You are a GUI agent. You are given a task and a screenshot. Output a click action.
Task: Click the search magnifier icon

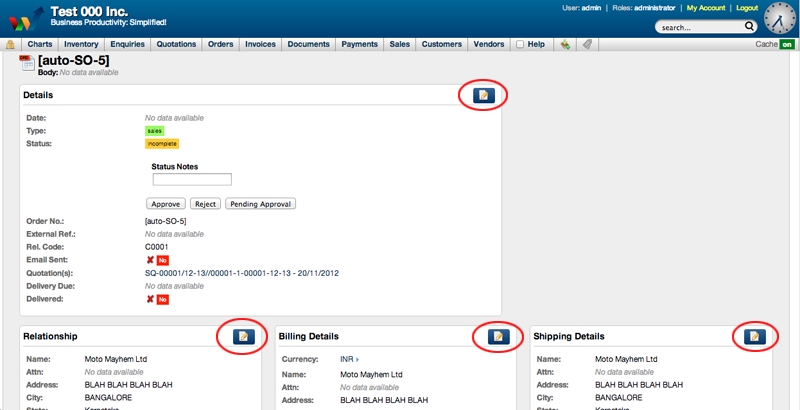[749, 27]
